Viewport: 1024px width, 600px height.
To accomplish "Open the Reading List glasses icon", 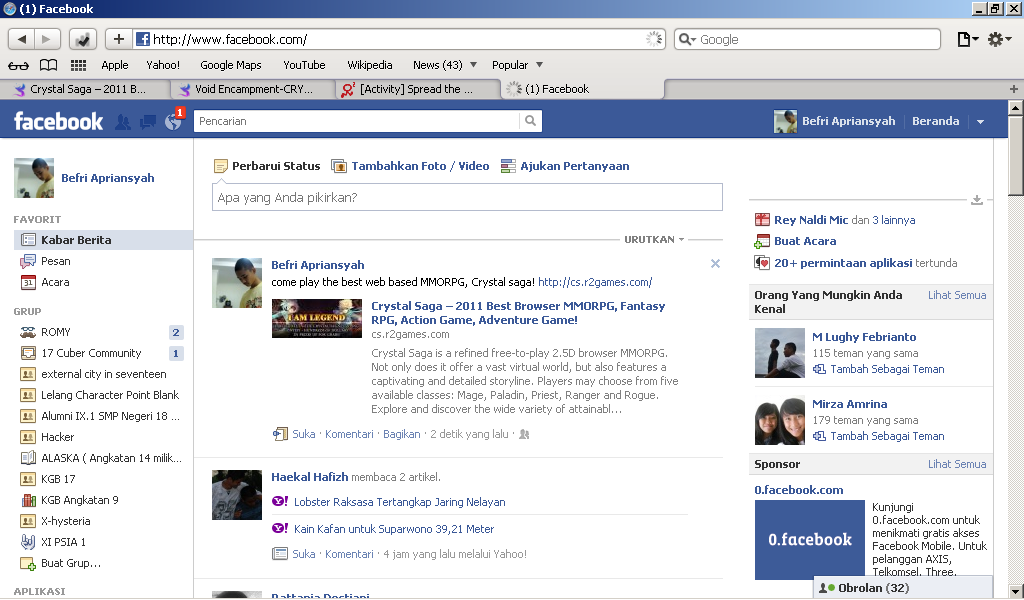I will coord(18,65).
